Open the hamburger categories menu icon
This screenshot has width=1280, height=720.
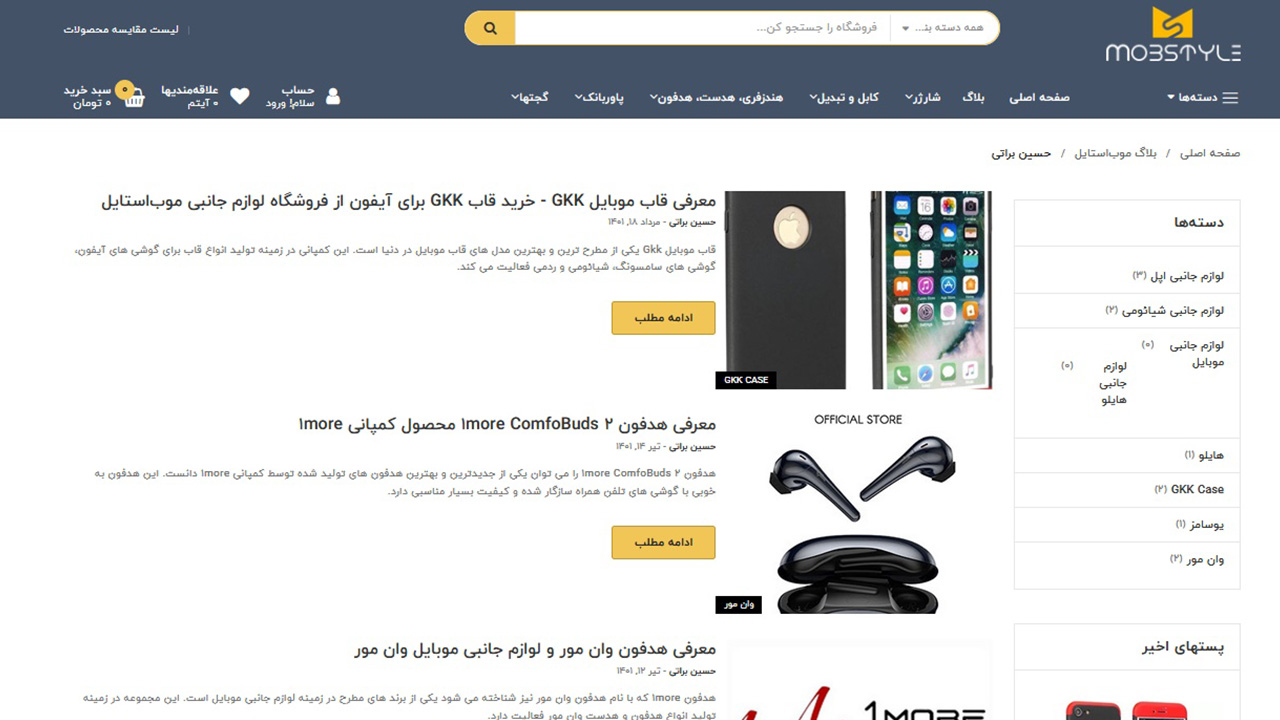coord(1230,98)
